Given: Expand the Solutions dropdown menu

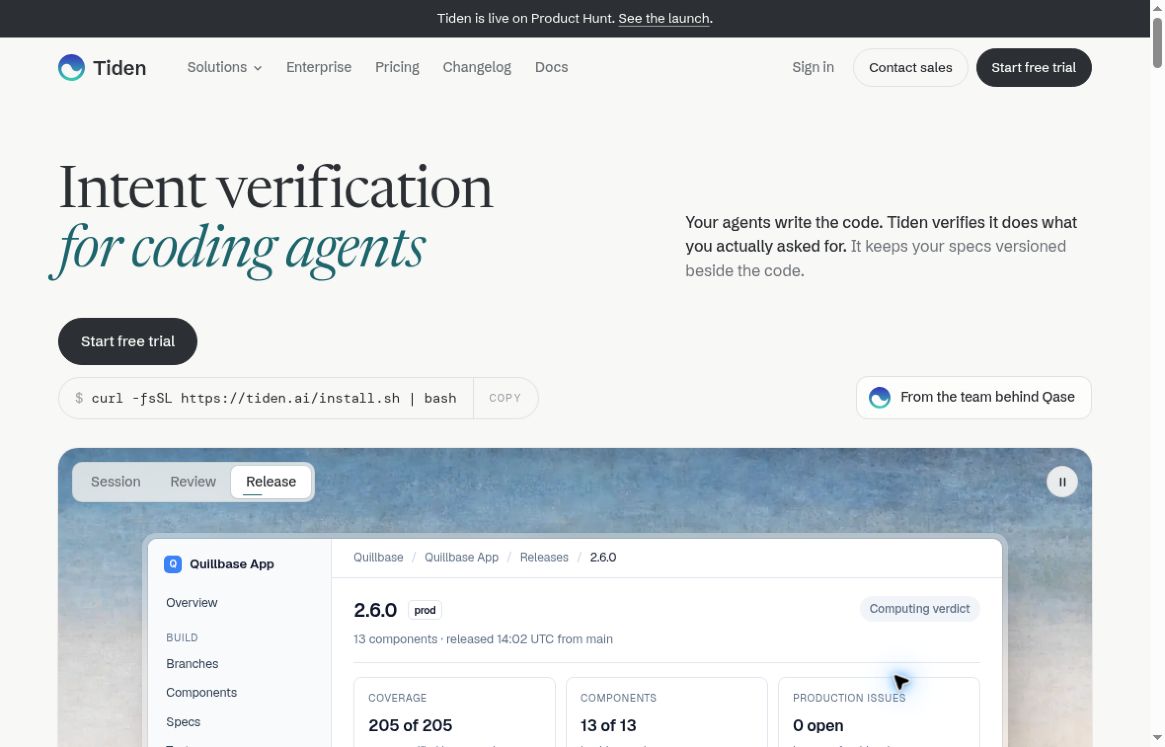Looking at the screenshot, I should [224, 67].
